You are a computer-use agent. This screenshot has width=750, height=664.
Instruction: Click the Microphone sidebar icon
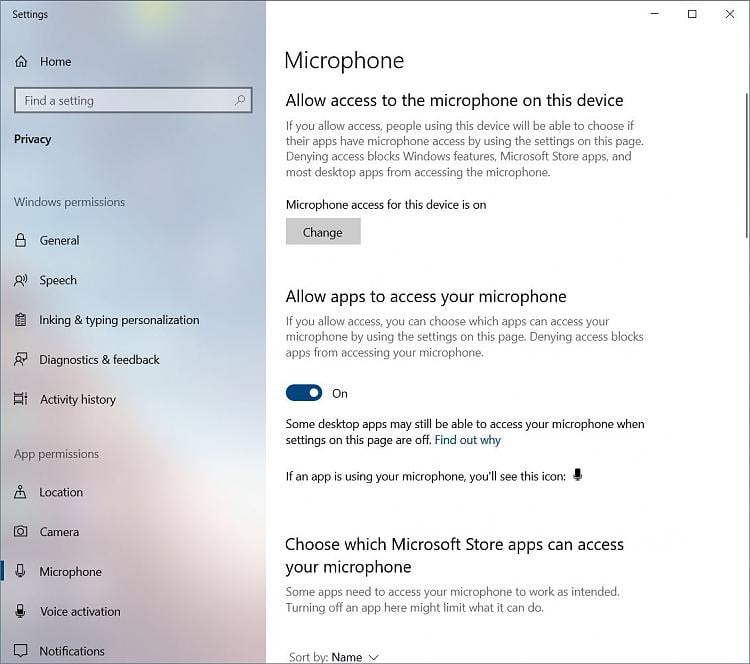20,571
